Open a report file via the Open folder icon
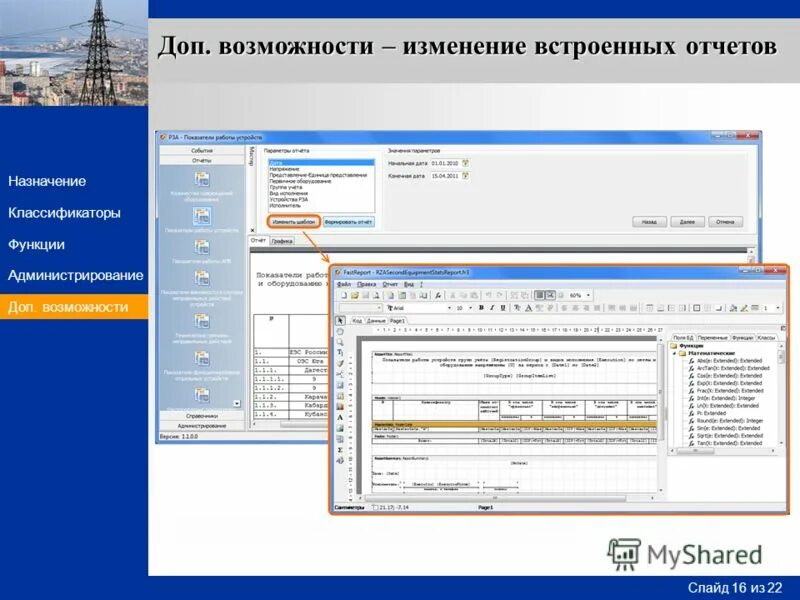800x600 pixels. click(x=355, y=295)
